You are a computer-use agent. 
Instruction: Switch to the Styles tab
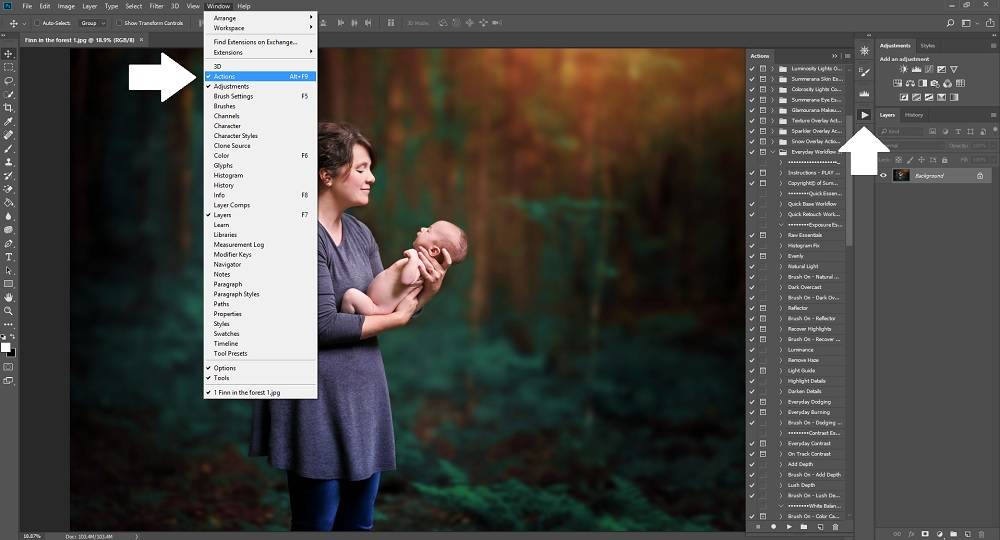[927, 45]
